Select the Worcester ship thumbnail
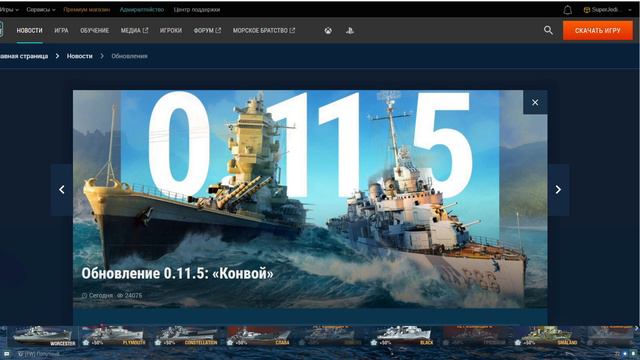This screenshot has width=640, height=360. pos(43,336)
